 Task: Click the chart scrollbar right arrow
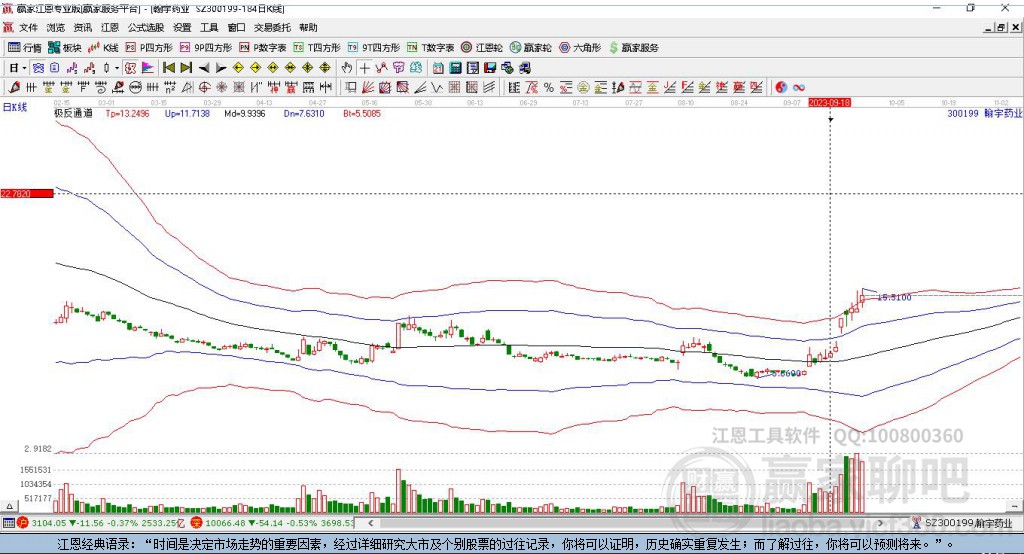(880, 523)
